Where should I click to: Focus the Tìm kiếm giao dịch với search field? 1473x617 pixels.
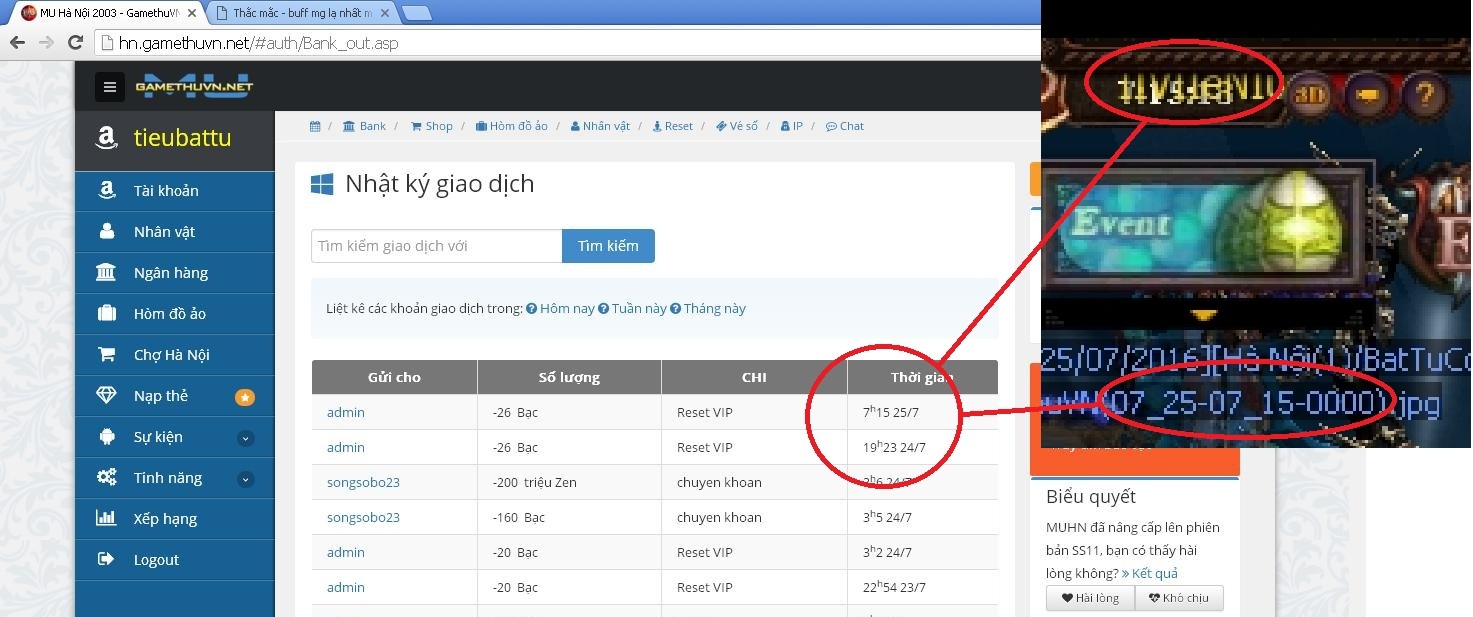pyautogui.click(x=437, y=246)
